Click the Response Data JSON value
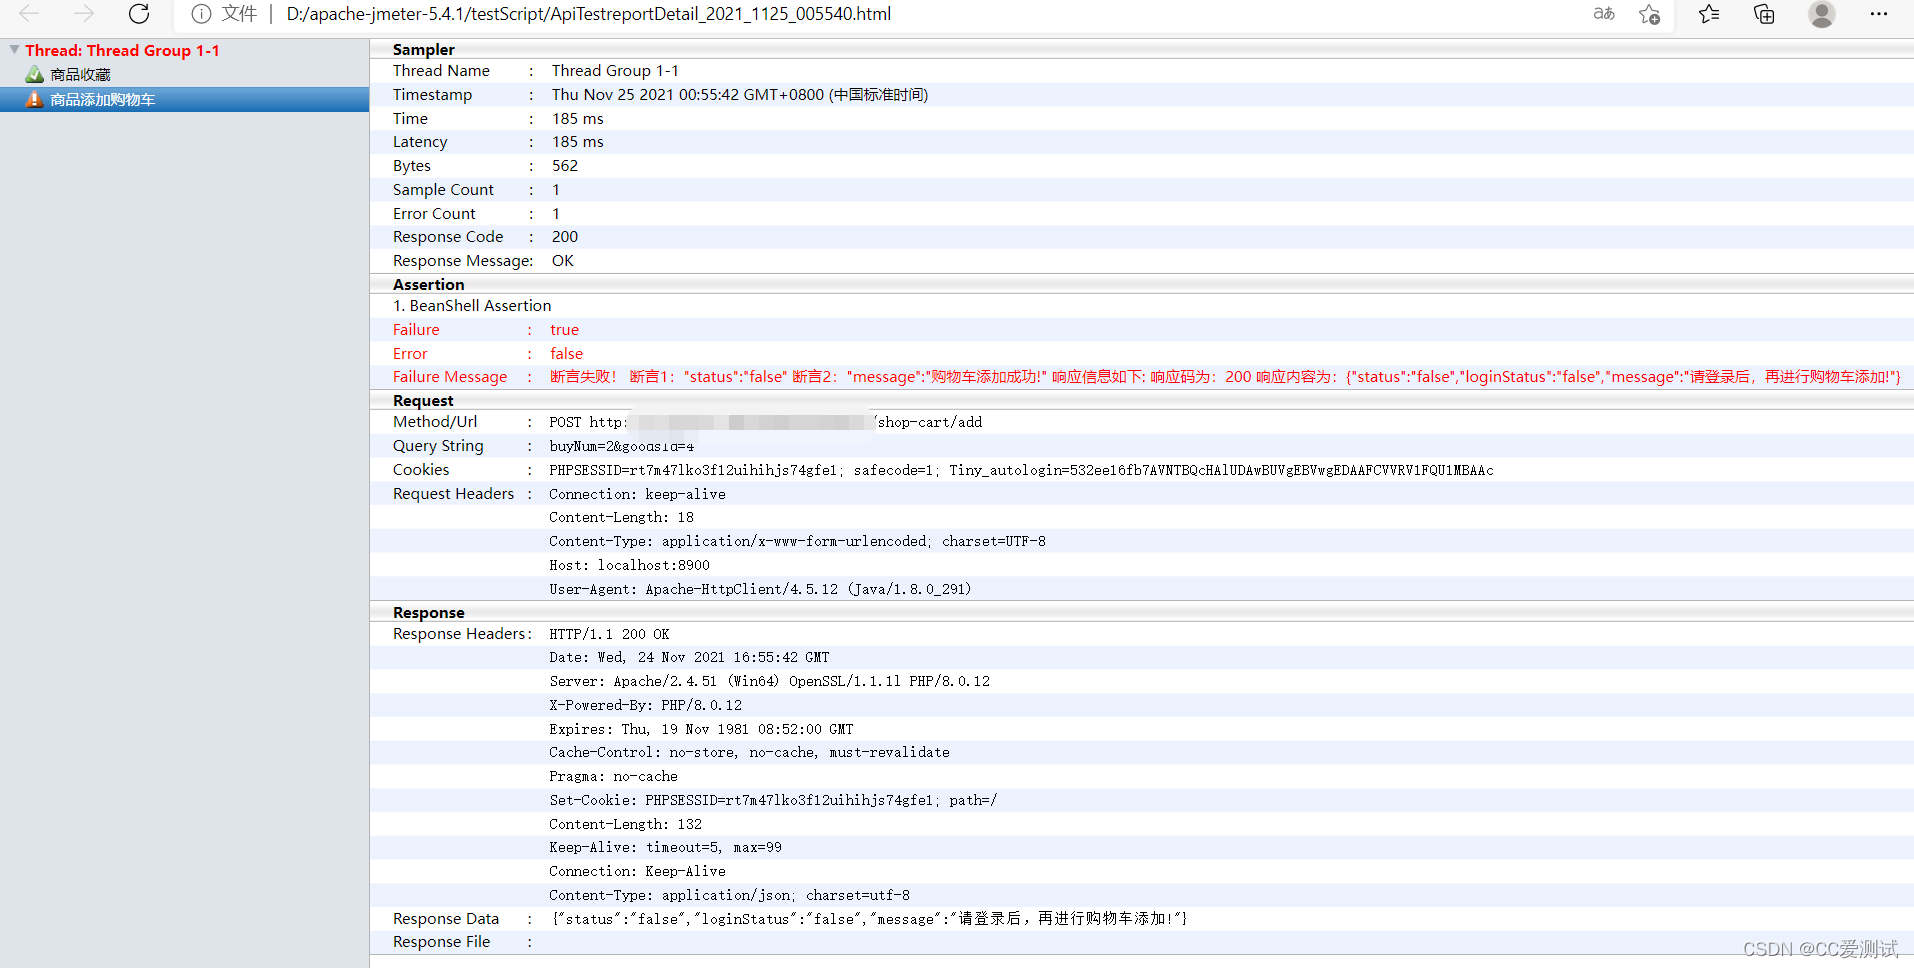The height and width of the screenshot is (968, 1914). [869, 919]
